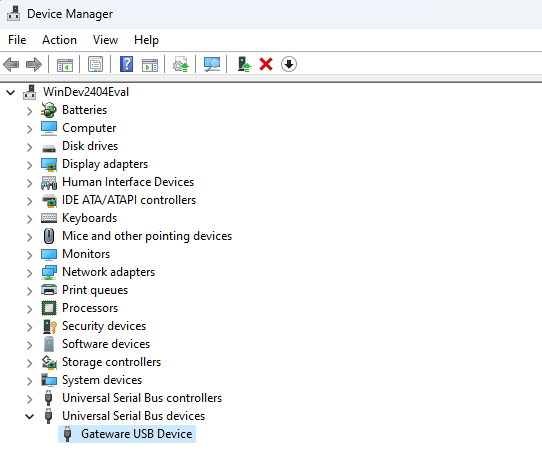Click the Network adapters label
Image resolution: width=542 pixels, height=455 pixels.
click(109, 272)
